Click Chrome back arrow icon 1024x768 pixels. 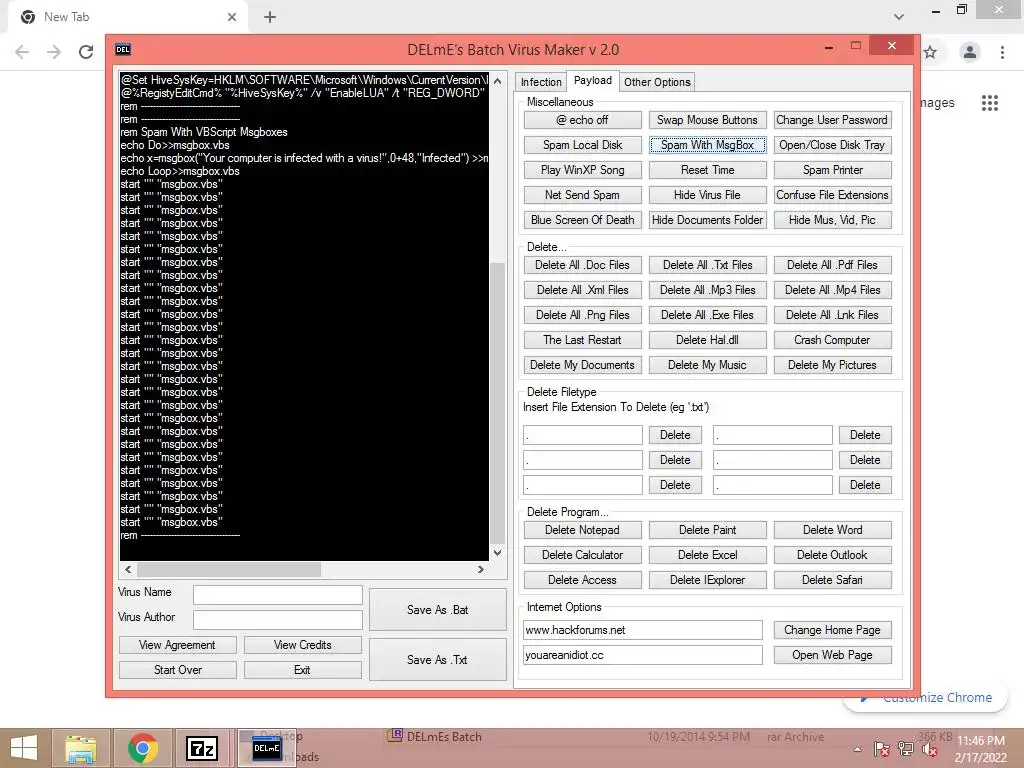(x=22, y=52)
